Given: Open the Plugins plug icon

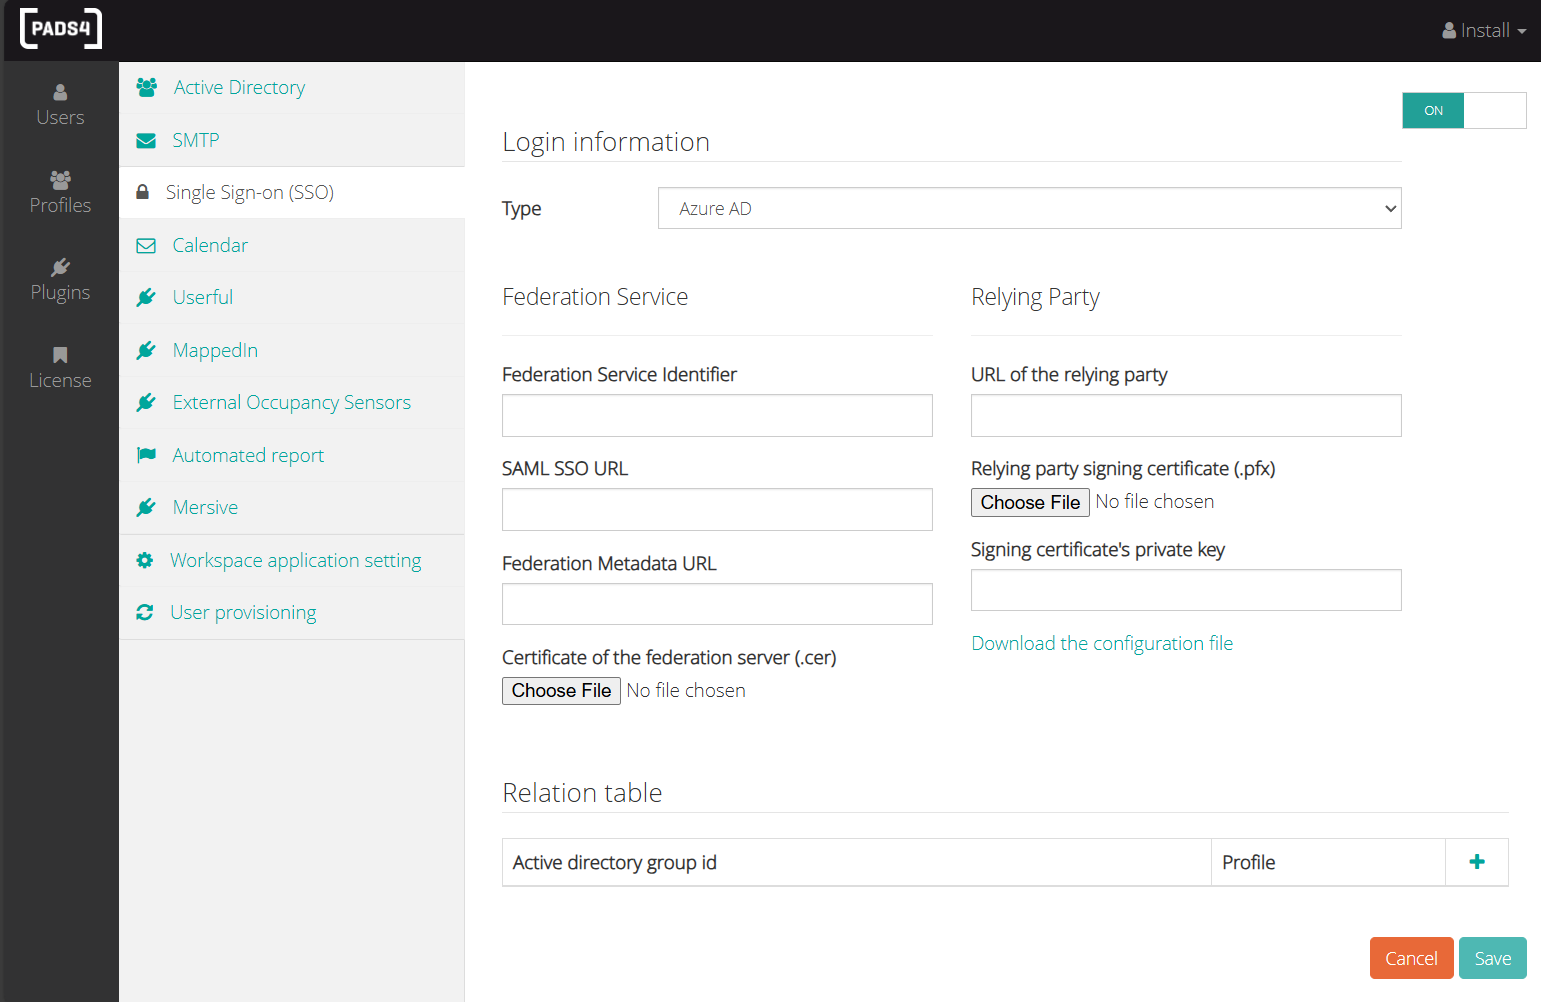Looking at the screenshot, I should (60, 267).
